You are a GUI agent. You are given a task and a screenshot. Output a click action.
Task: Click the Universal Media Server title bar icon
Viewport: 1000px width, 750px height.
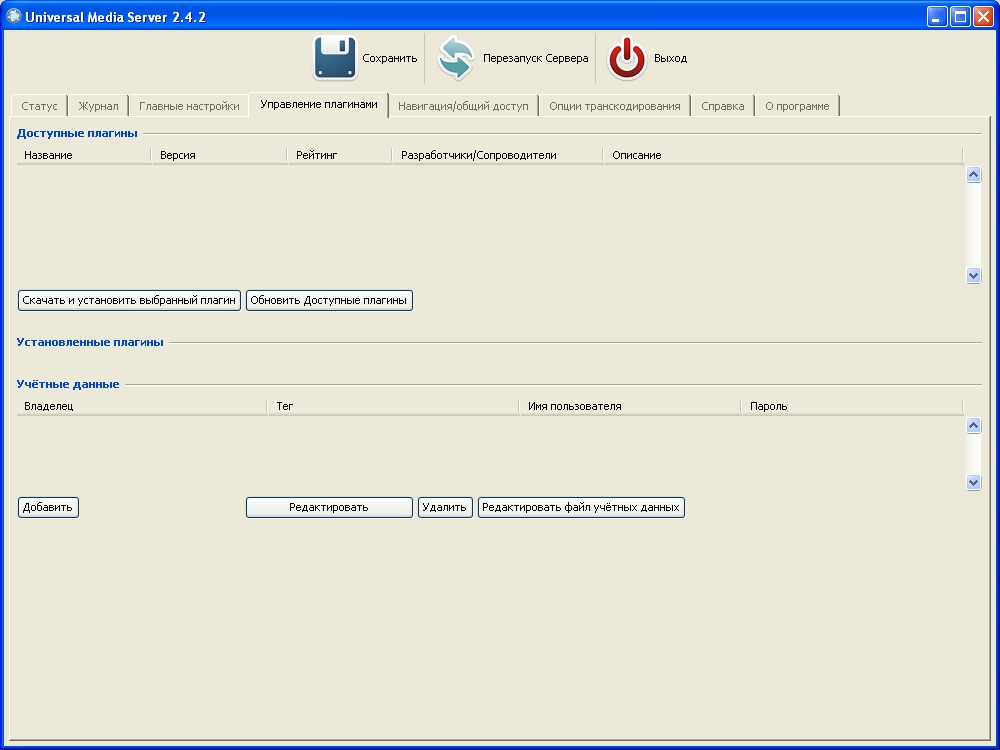(x=13, y=16)
